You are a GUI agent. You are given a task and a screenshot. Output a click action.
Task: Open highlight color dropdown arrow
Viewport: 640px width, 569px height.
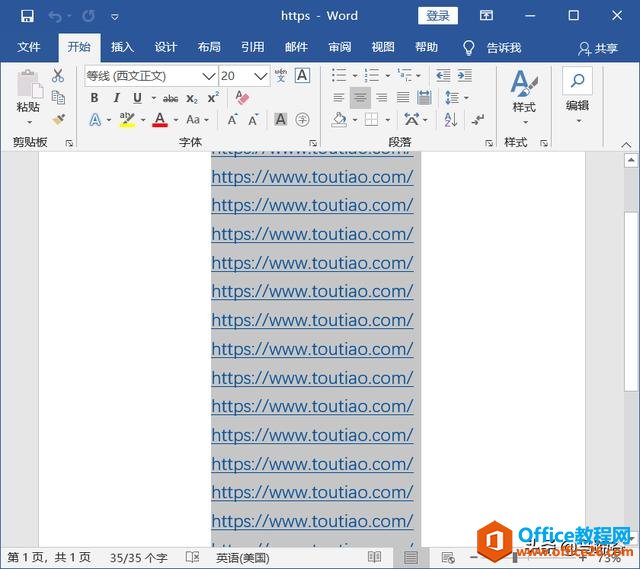[x=143, y=120]
